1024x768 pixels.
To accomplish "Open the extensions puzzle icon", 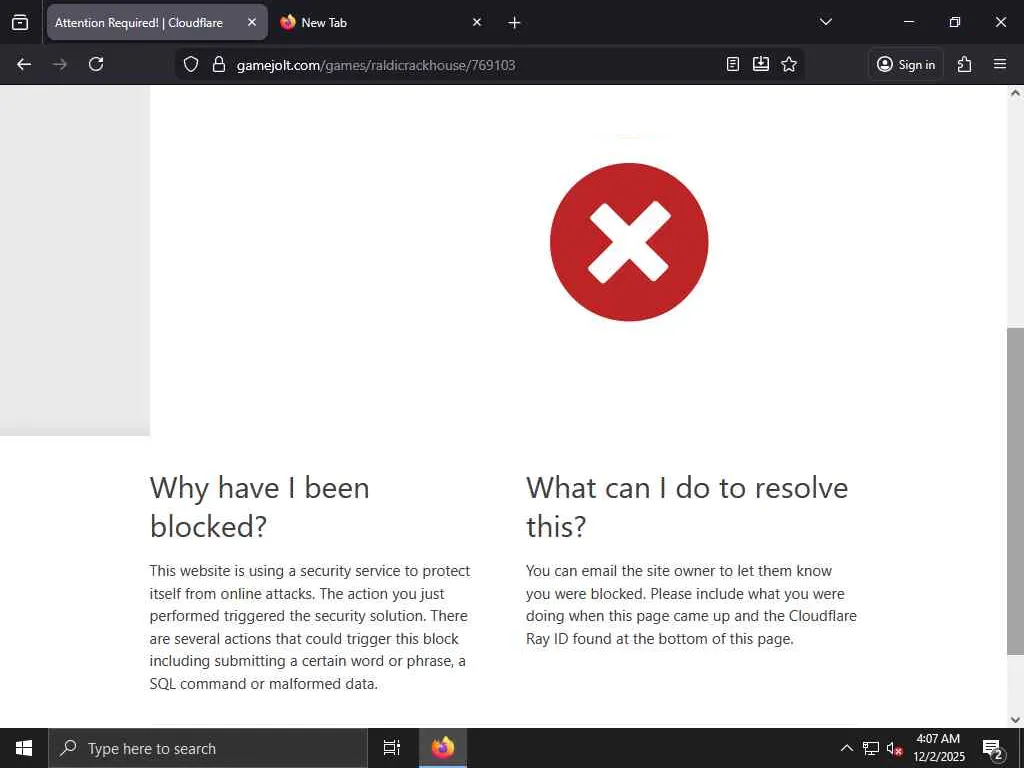I will tap(965, 64).
